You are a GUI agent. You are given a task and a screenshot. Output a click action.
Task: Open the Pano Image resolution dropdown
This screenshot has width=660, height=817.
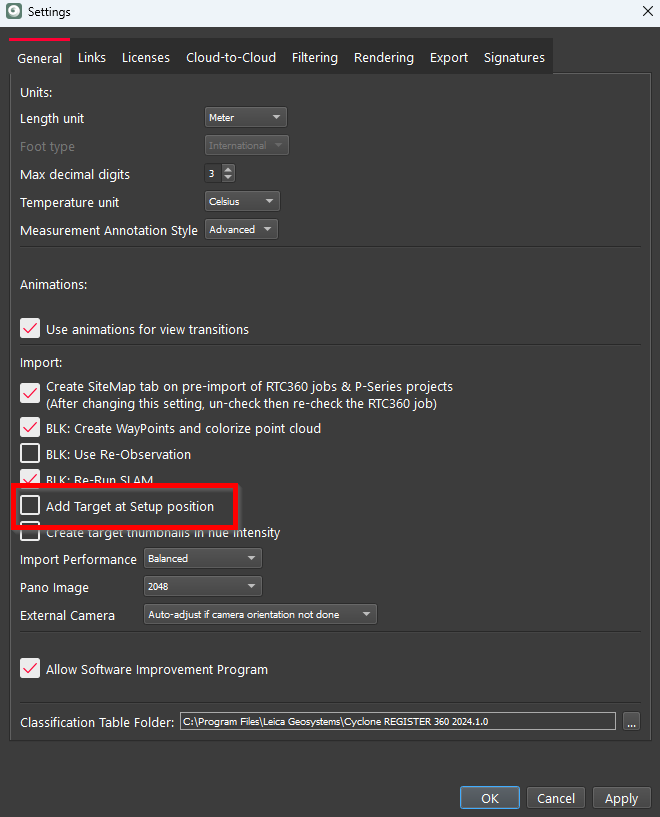pyautogui.click(x=203, y=586)
